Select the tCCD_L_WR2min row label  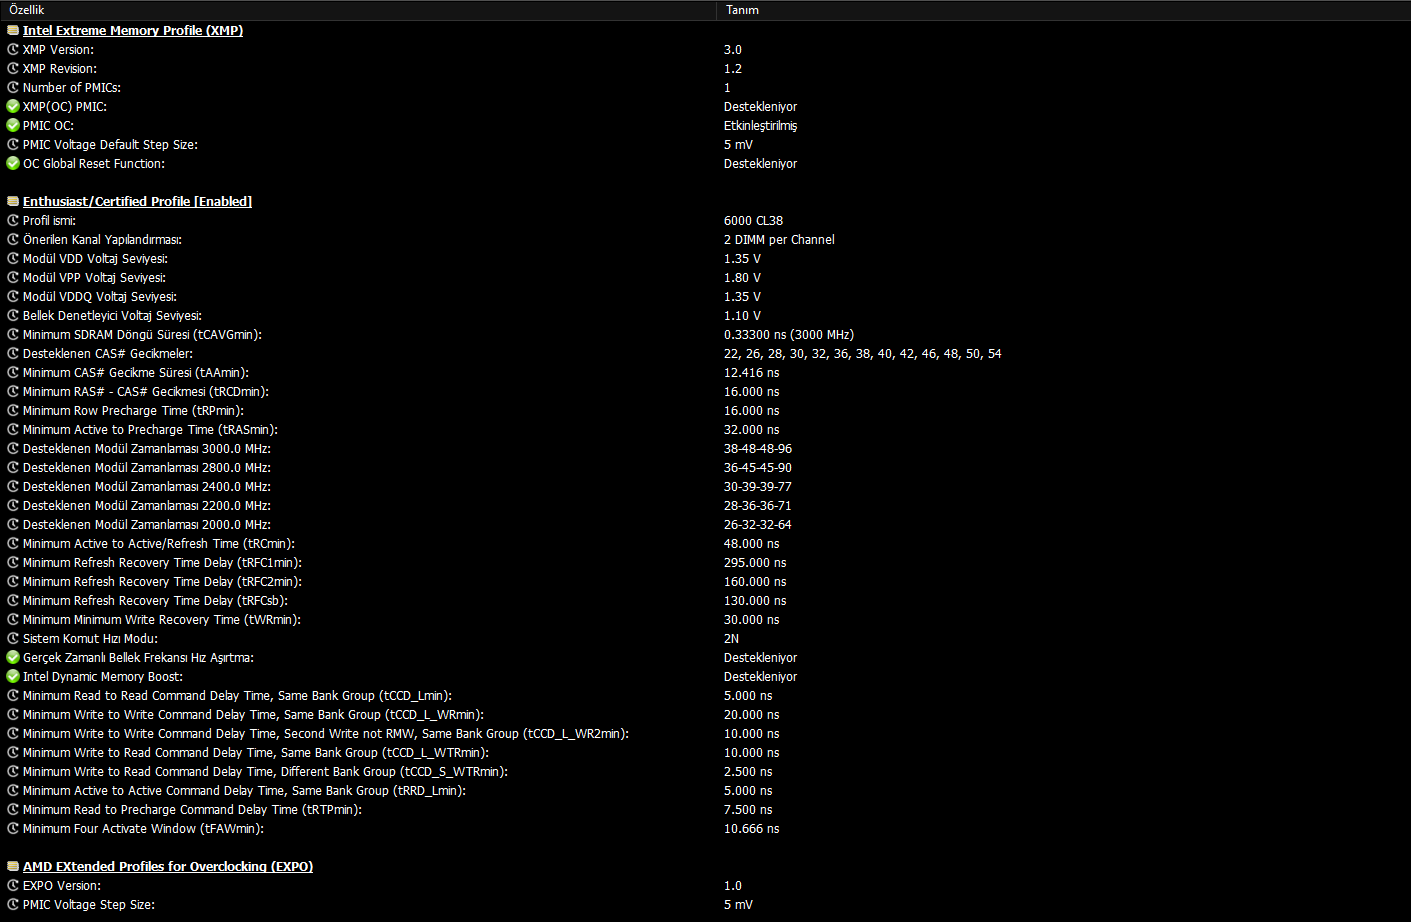tap(326, 734)
